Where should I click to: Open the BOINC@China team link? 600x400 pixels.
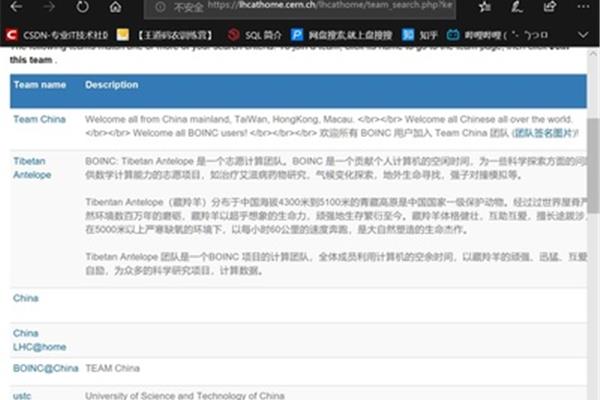tap(46, 368)
